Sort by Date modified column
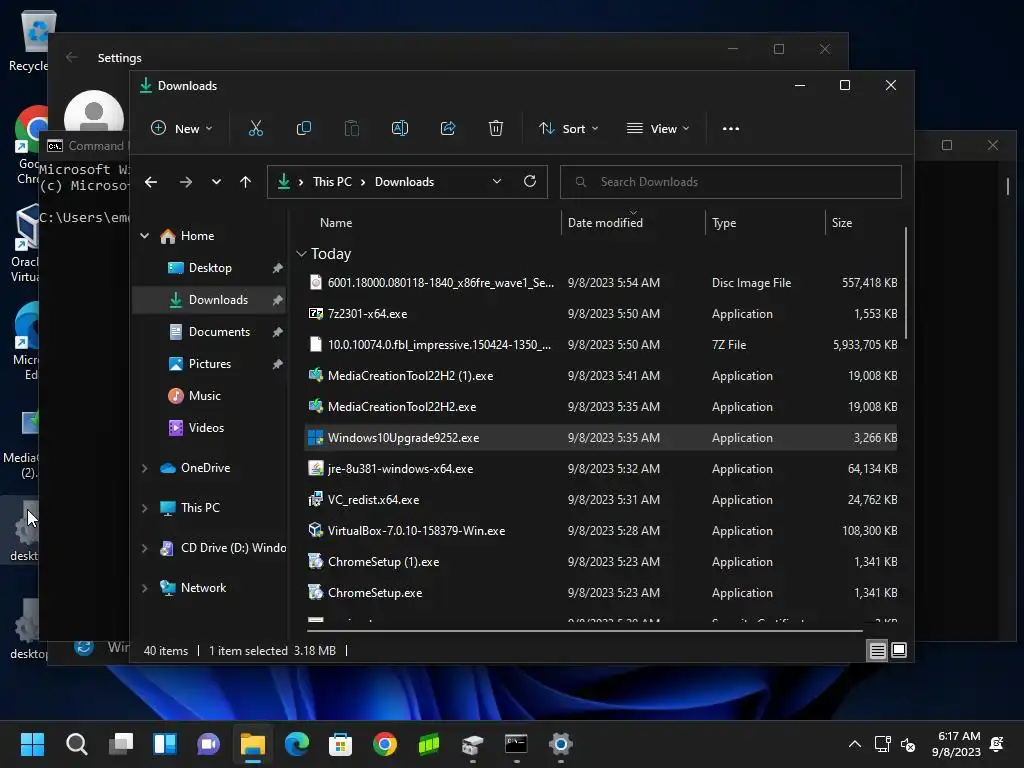The height and width of the screenshot is (768, 1024). click(x=605, y=223)
